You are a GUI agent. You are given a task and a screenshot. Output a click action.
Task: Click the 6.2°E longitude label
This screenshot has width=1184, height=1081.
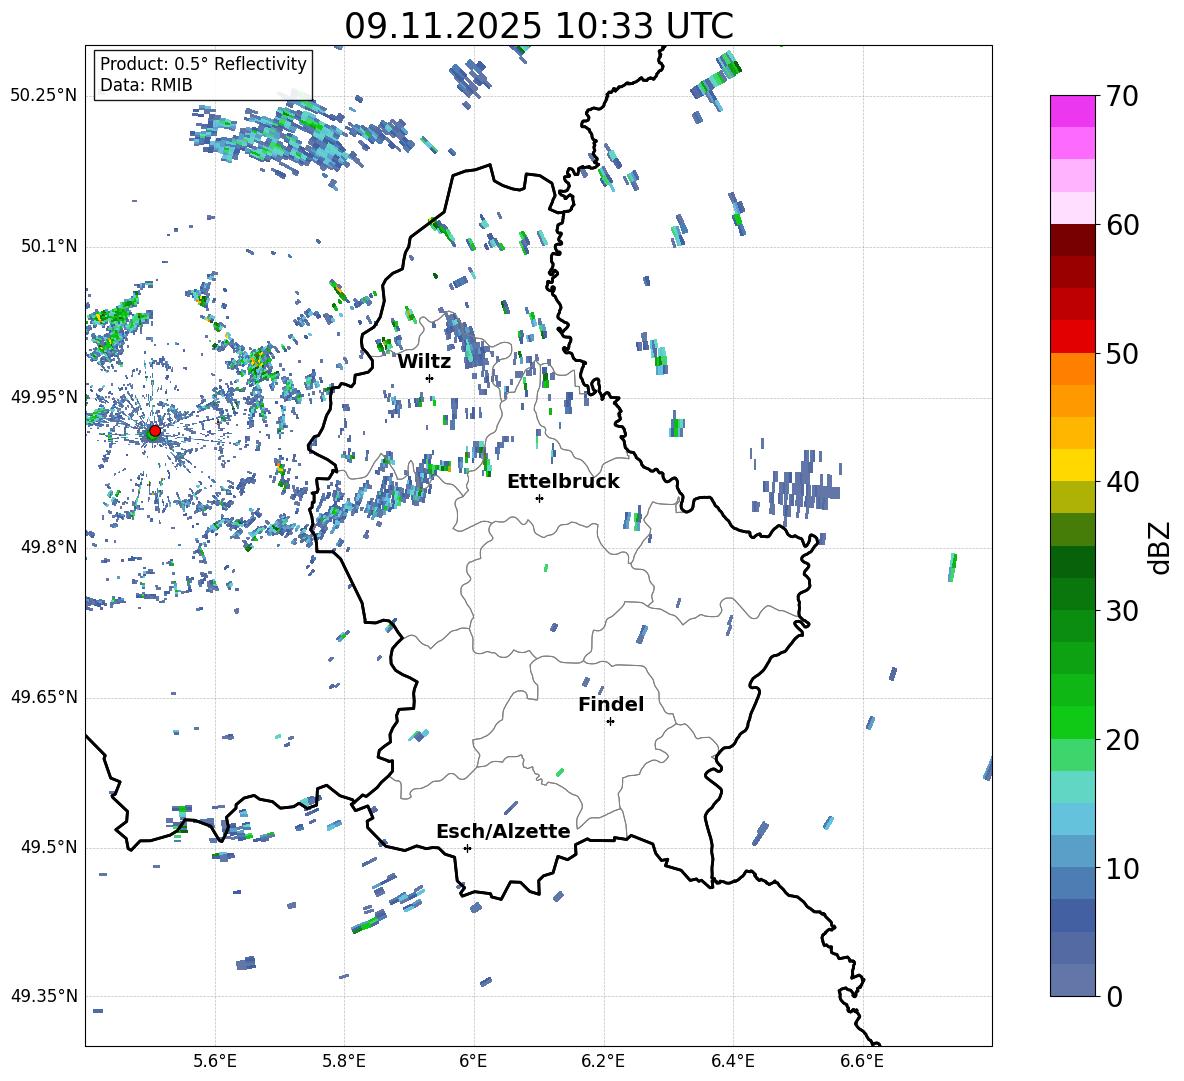(603, 1061)
